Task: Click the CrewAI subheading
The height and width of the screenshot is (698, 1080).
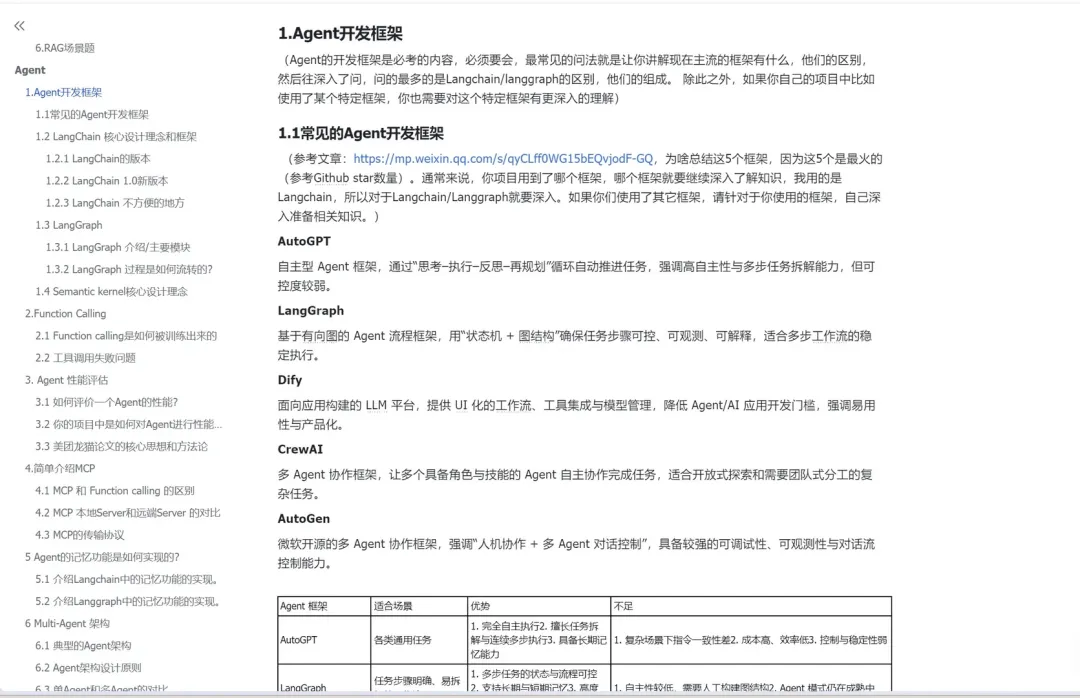Action: pyautogui.click(x=300, y=449)
